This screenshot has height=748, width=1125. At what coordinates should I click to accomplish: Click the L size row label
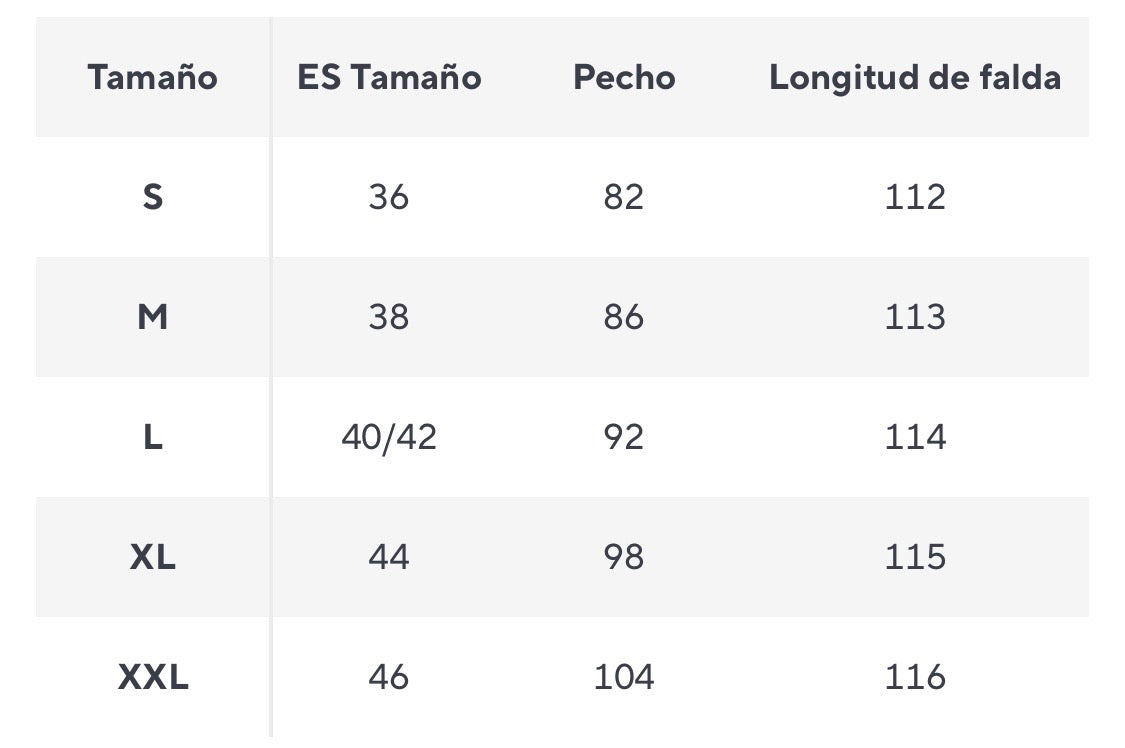tap(152, 437)
